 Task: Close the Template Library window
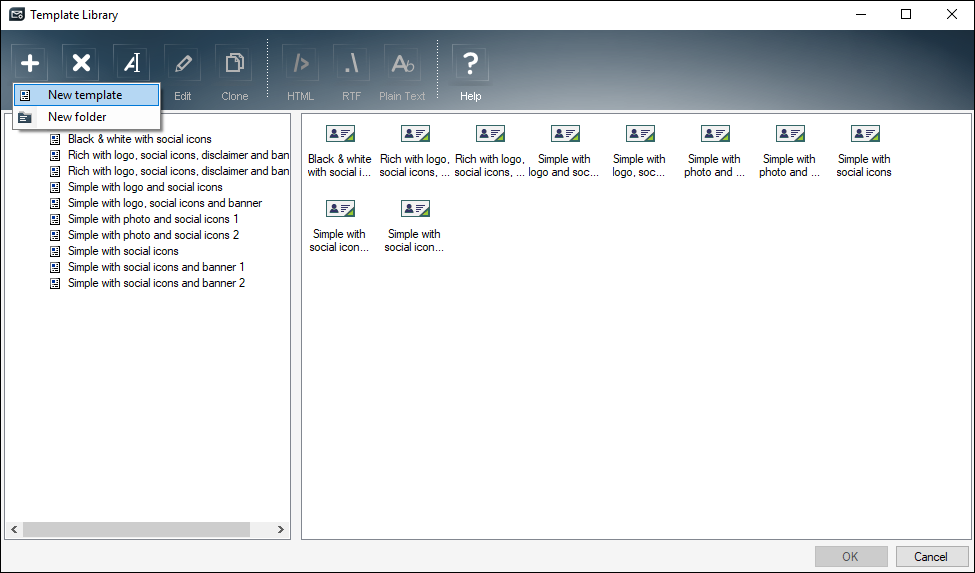pos(952,14)
